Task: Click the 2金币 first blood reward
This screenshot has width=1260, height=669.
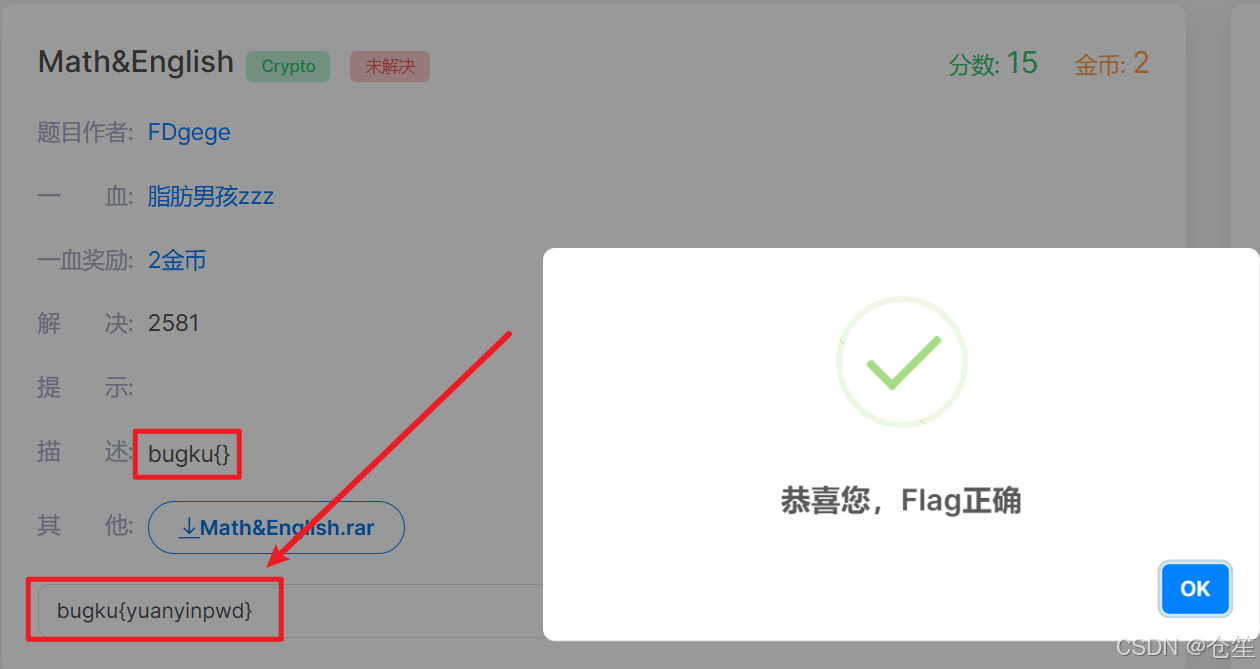Action: (x=177, y=260)
